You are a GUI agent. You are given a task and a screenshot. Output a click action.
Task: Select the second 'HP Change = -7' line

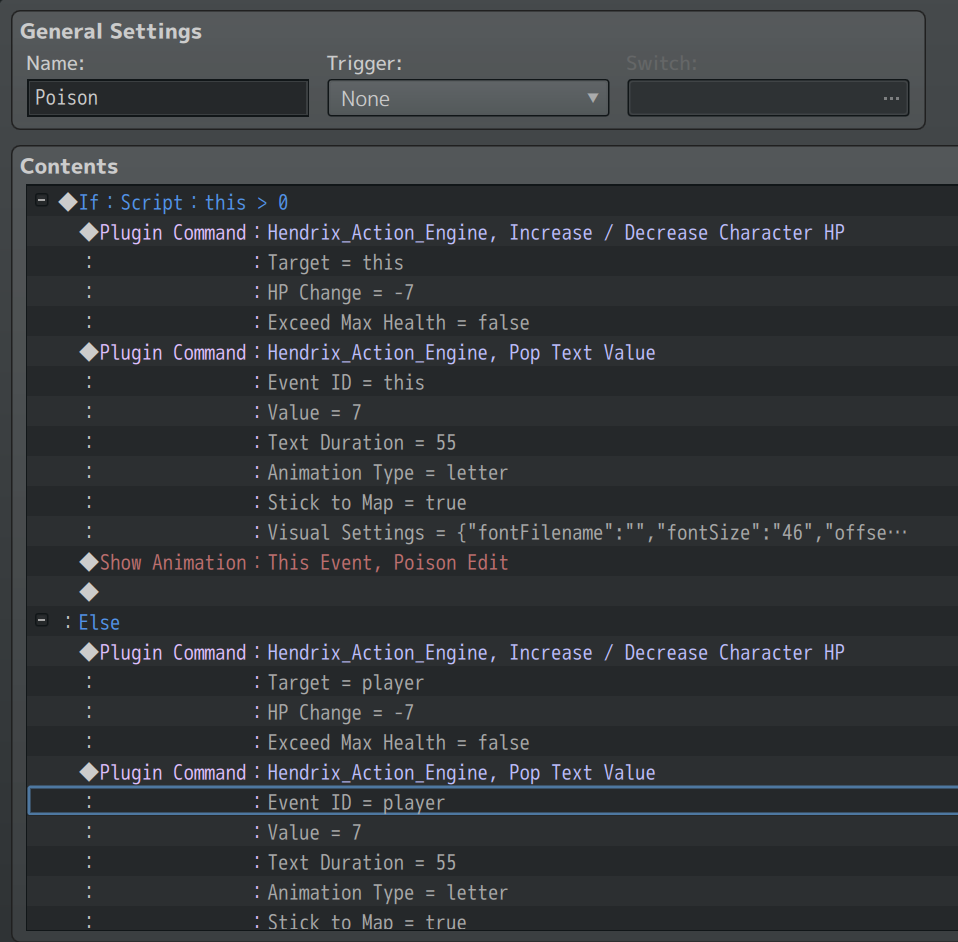click(x=492, y=712)
